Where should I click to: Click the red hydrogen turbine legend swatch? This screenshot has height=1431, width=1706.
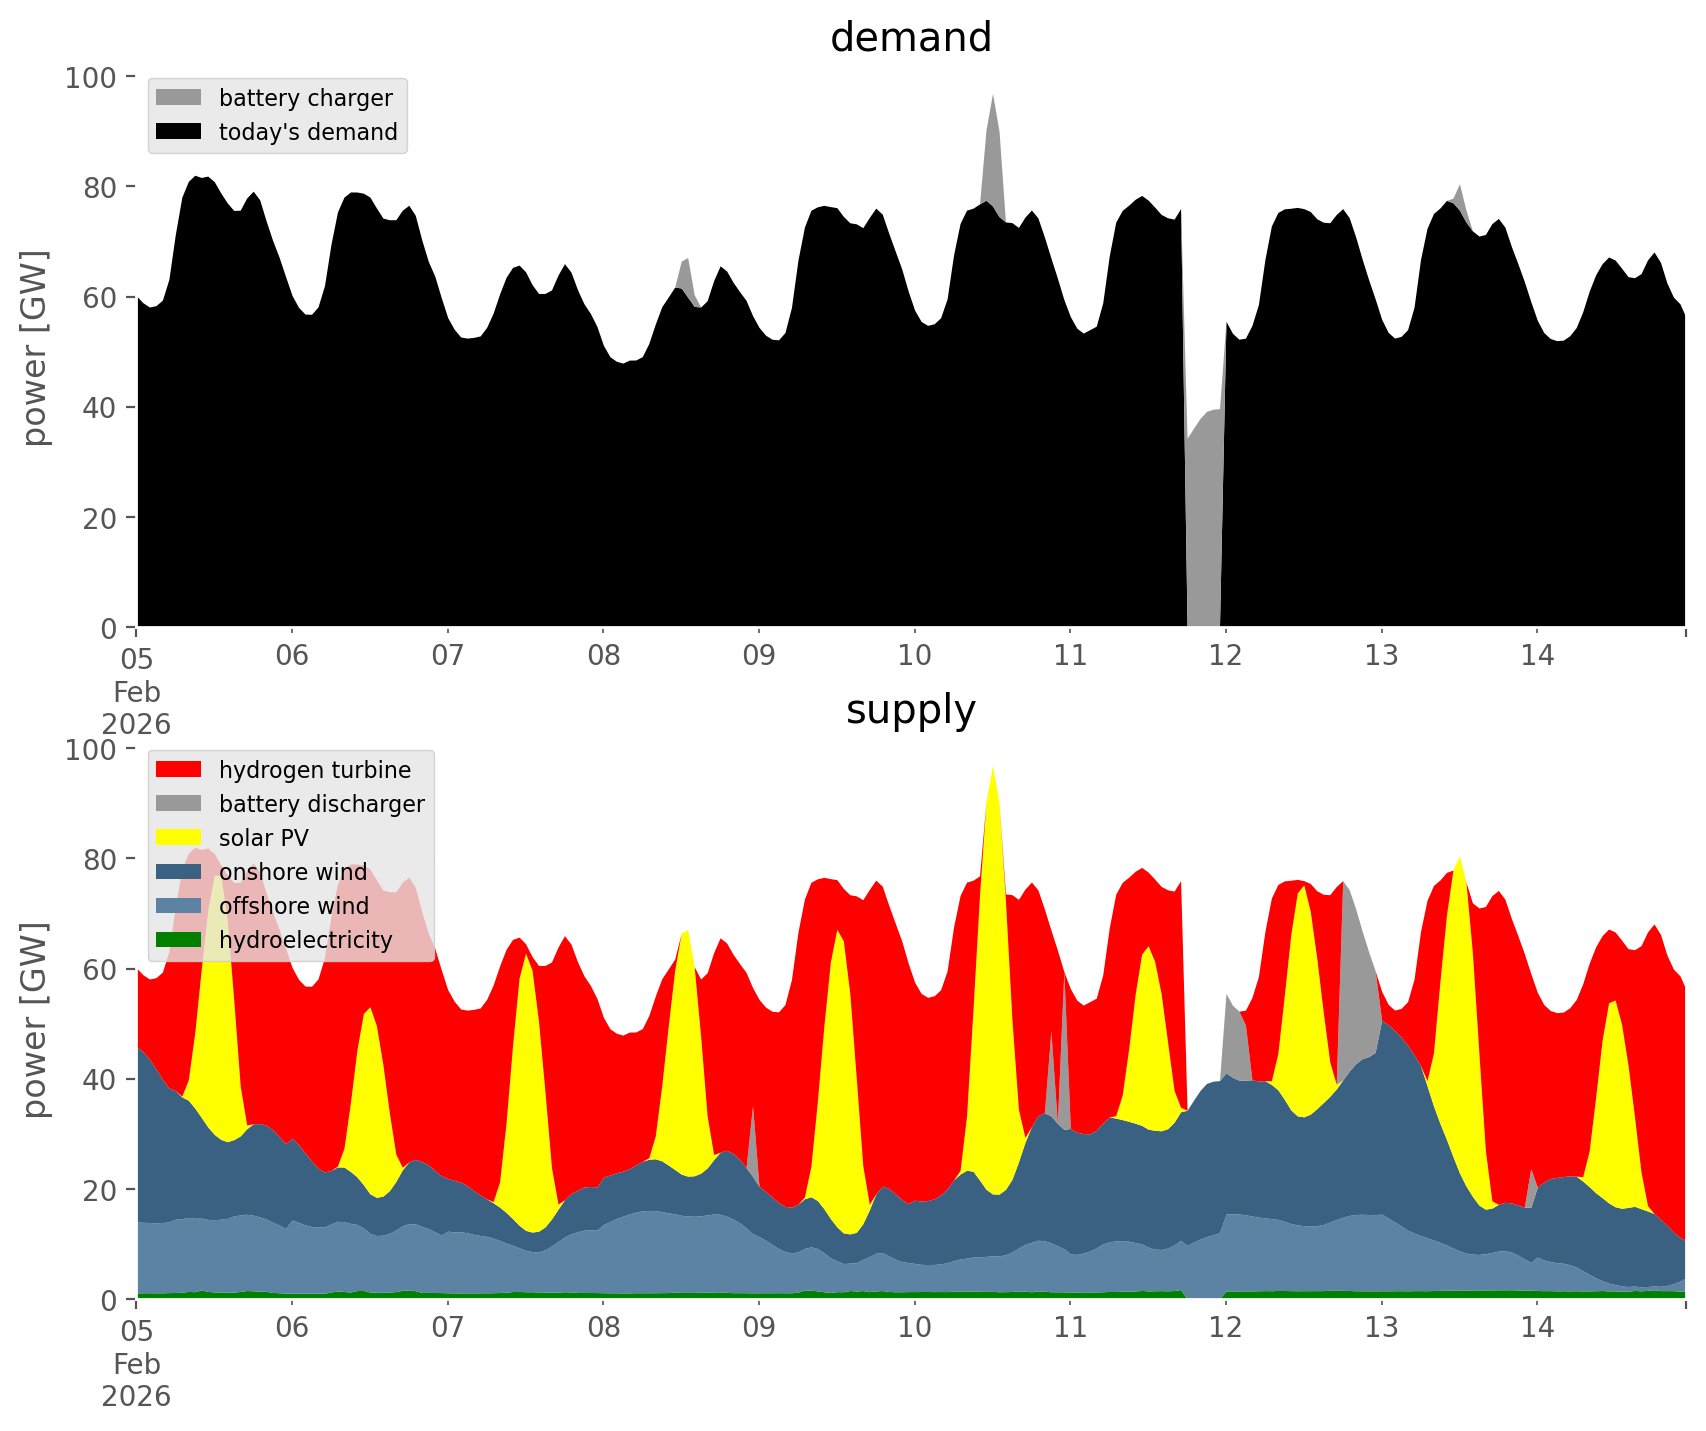tap(179, 770)
